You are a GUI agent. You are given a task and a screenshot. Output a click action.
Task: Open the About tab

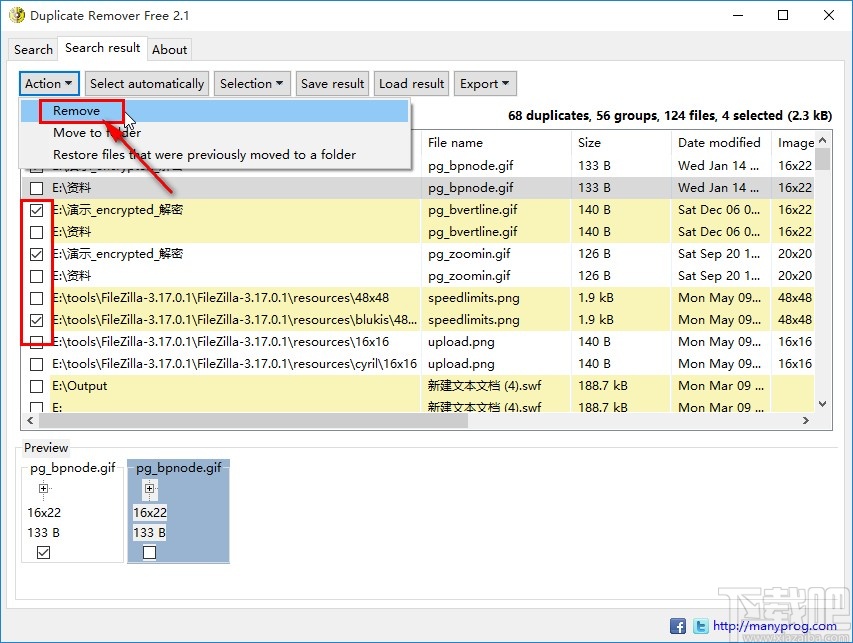pos(170,50)
